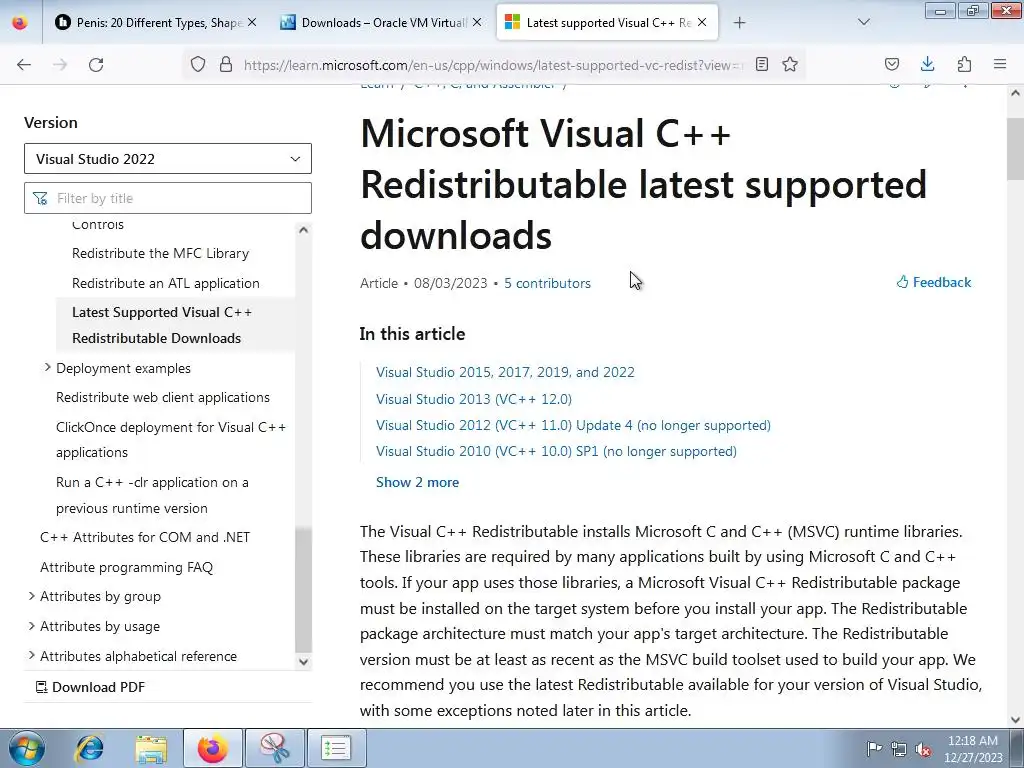Go back with the browser back arrow
This screenshot has width=1024, height=768.
pos(24,64)
